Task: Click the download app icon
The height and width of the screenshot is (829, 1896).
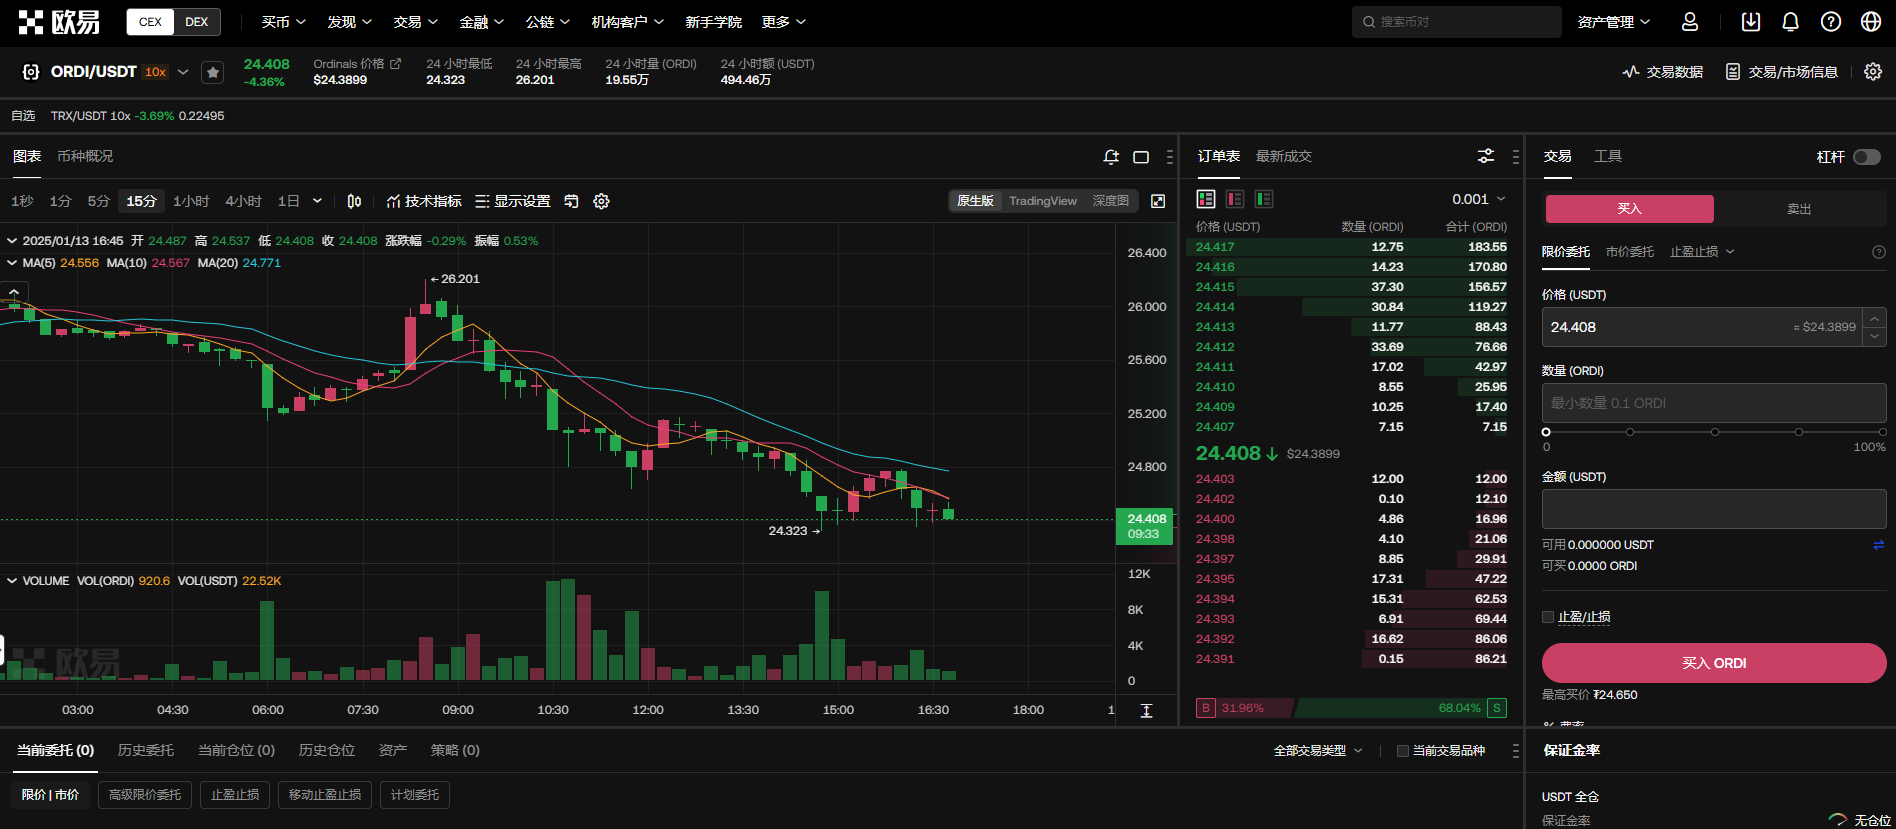Action: (1750, 22)
